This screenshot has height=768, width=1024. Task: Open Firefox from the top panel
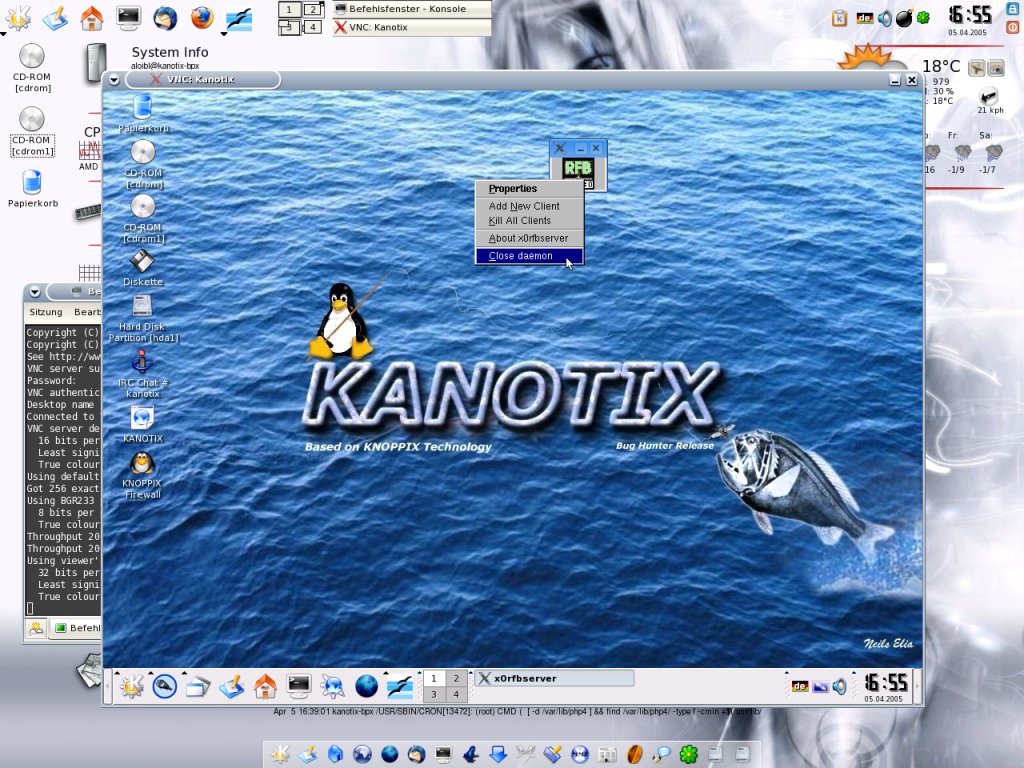(x=202, y=17)
